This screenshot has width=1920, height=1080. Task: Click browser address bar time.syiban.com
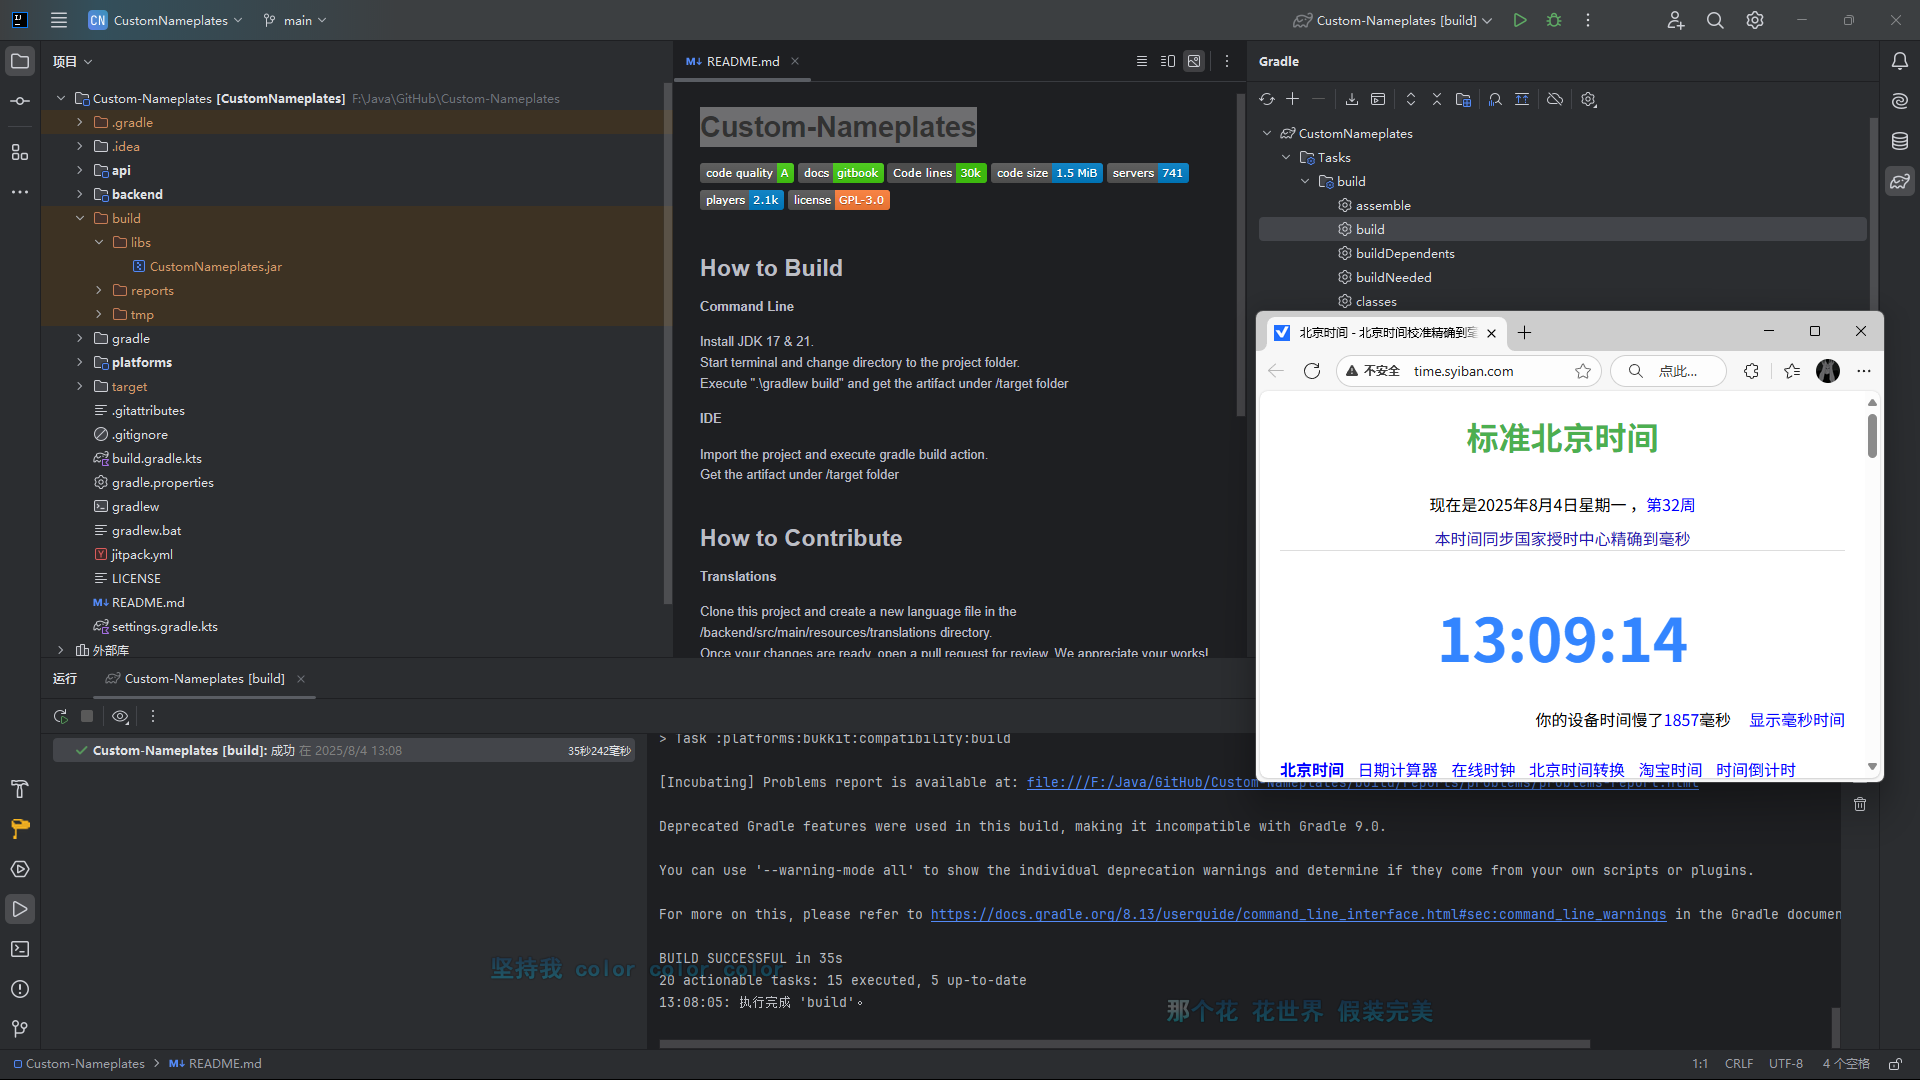pyautogui.click(x=1463, y=371)
